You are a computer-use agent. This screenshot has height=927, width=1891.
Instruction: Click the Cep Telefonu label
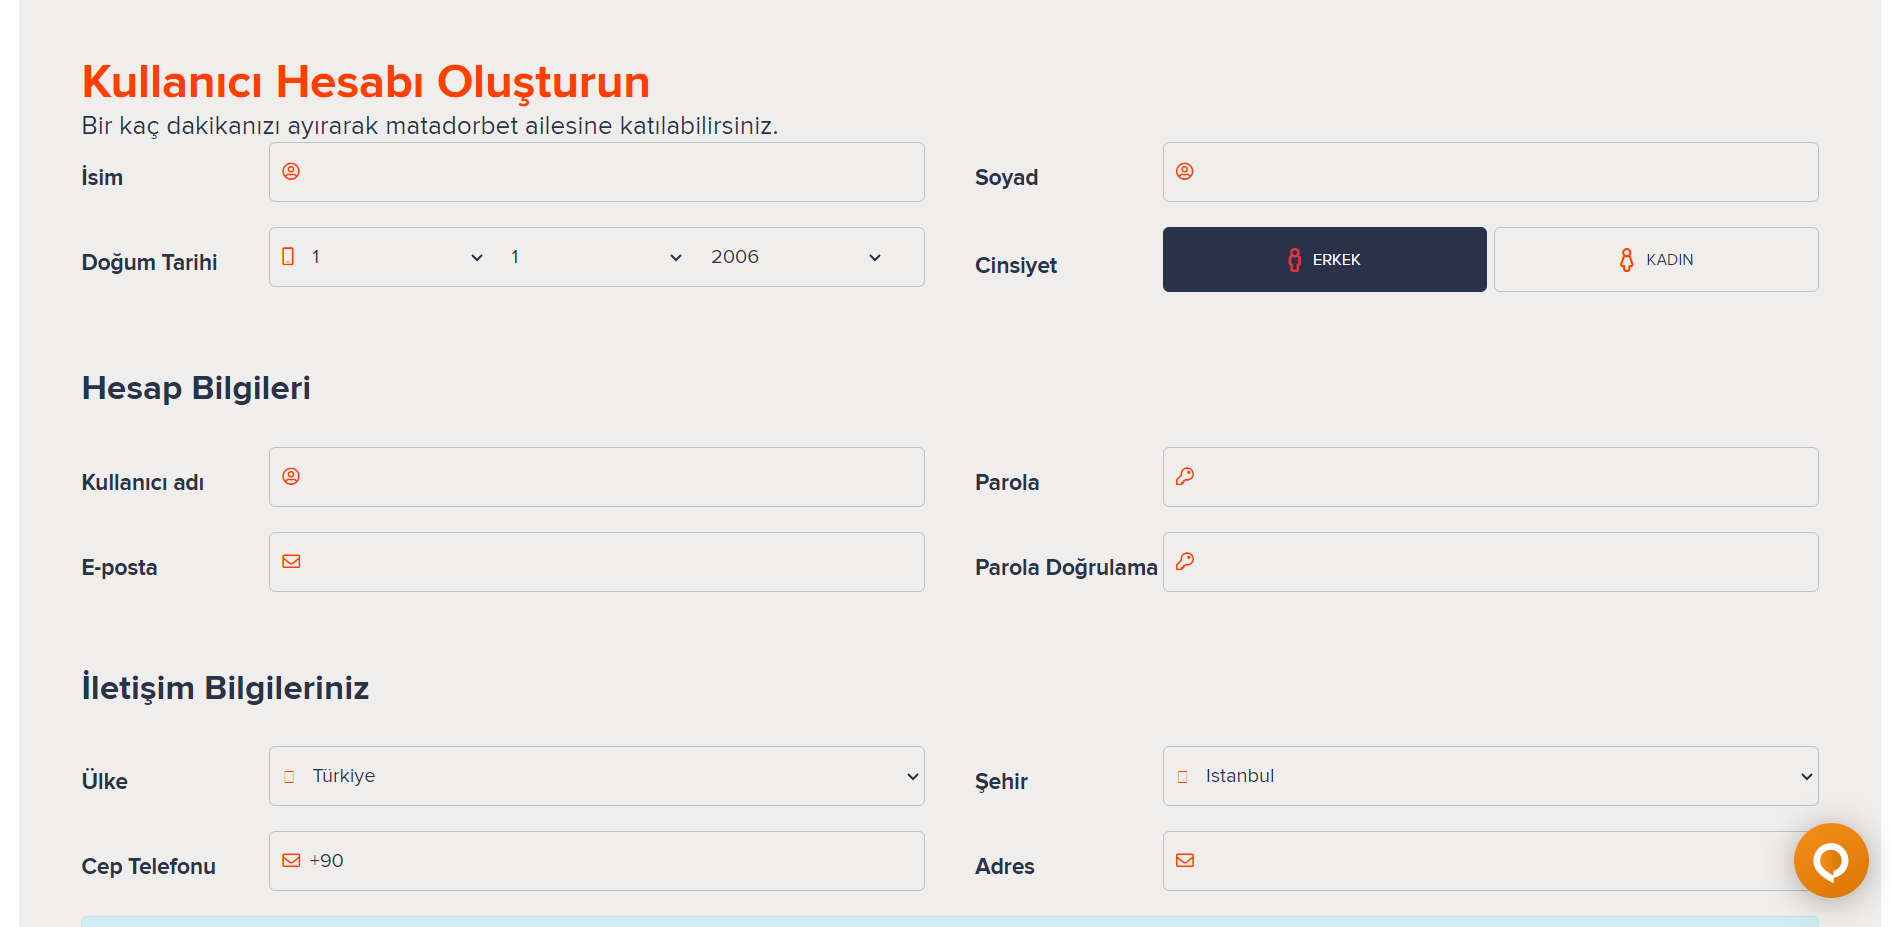[148, 866]
